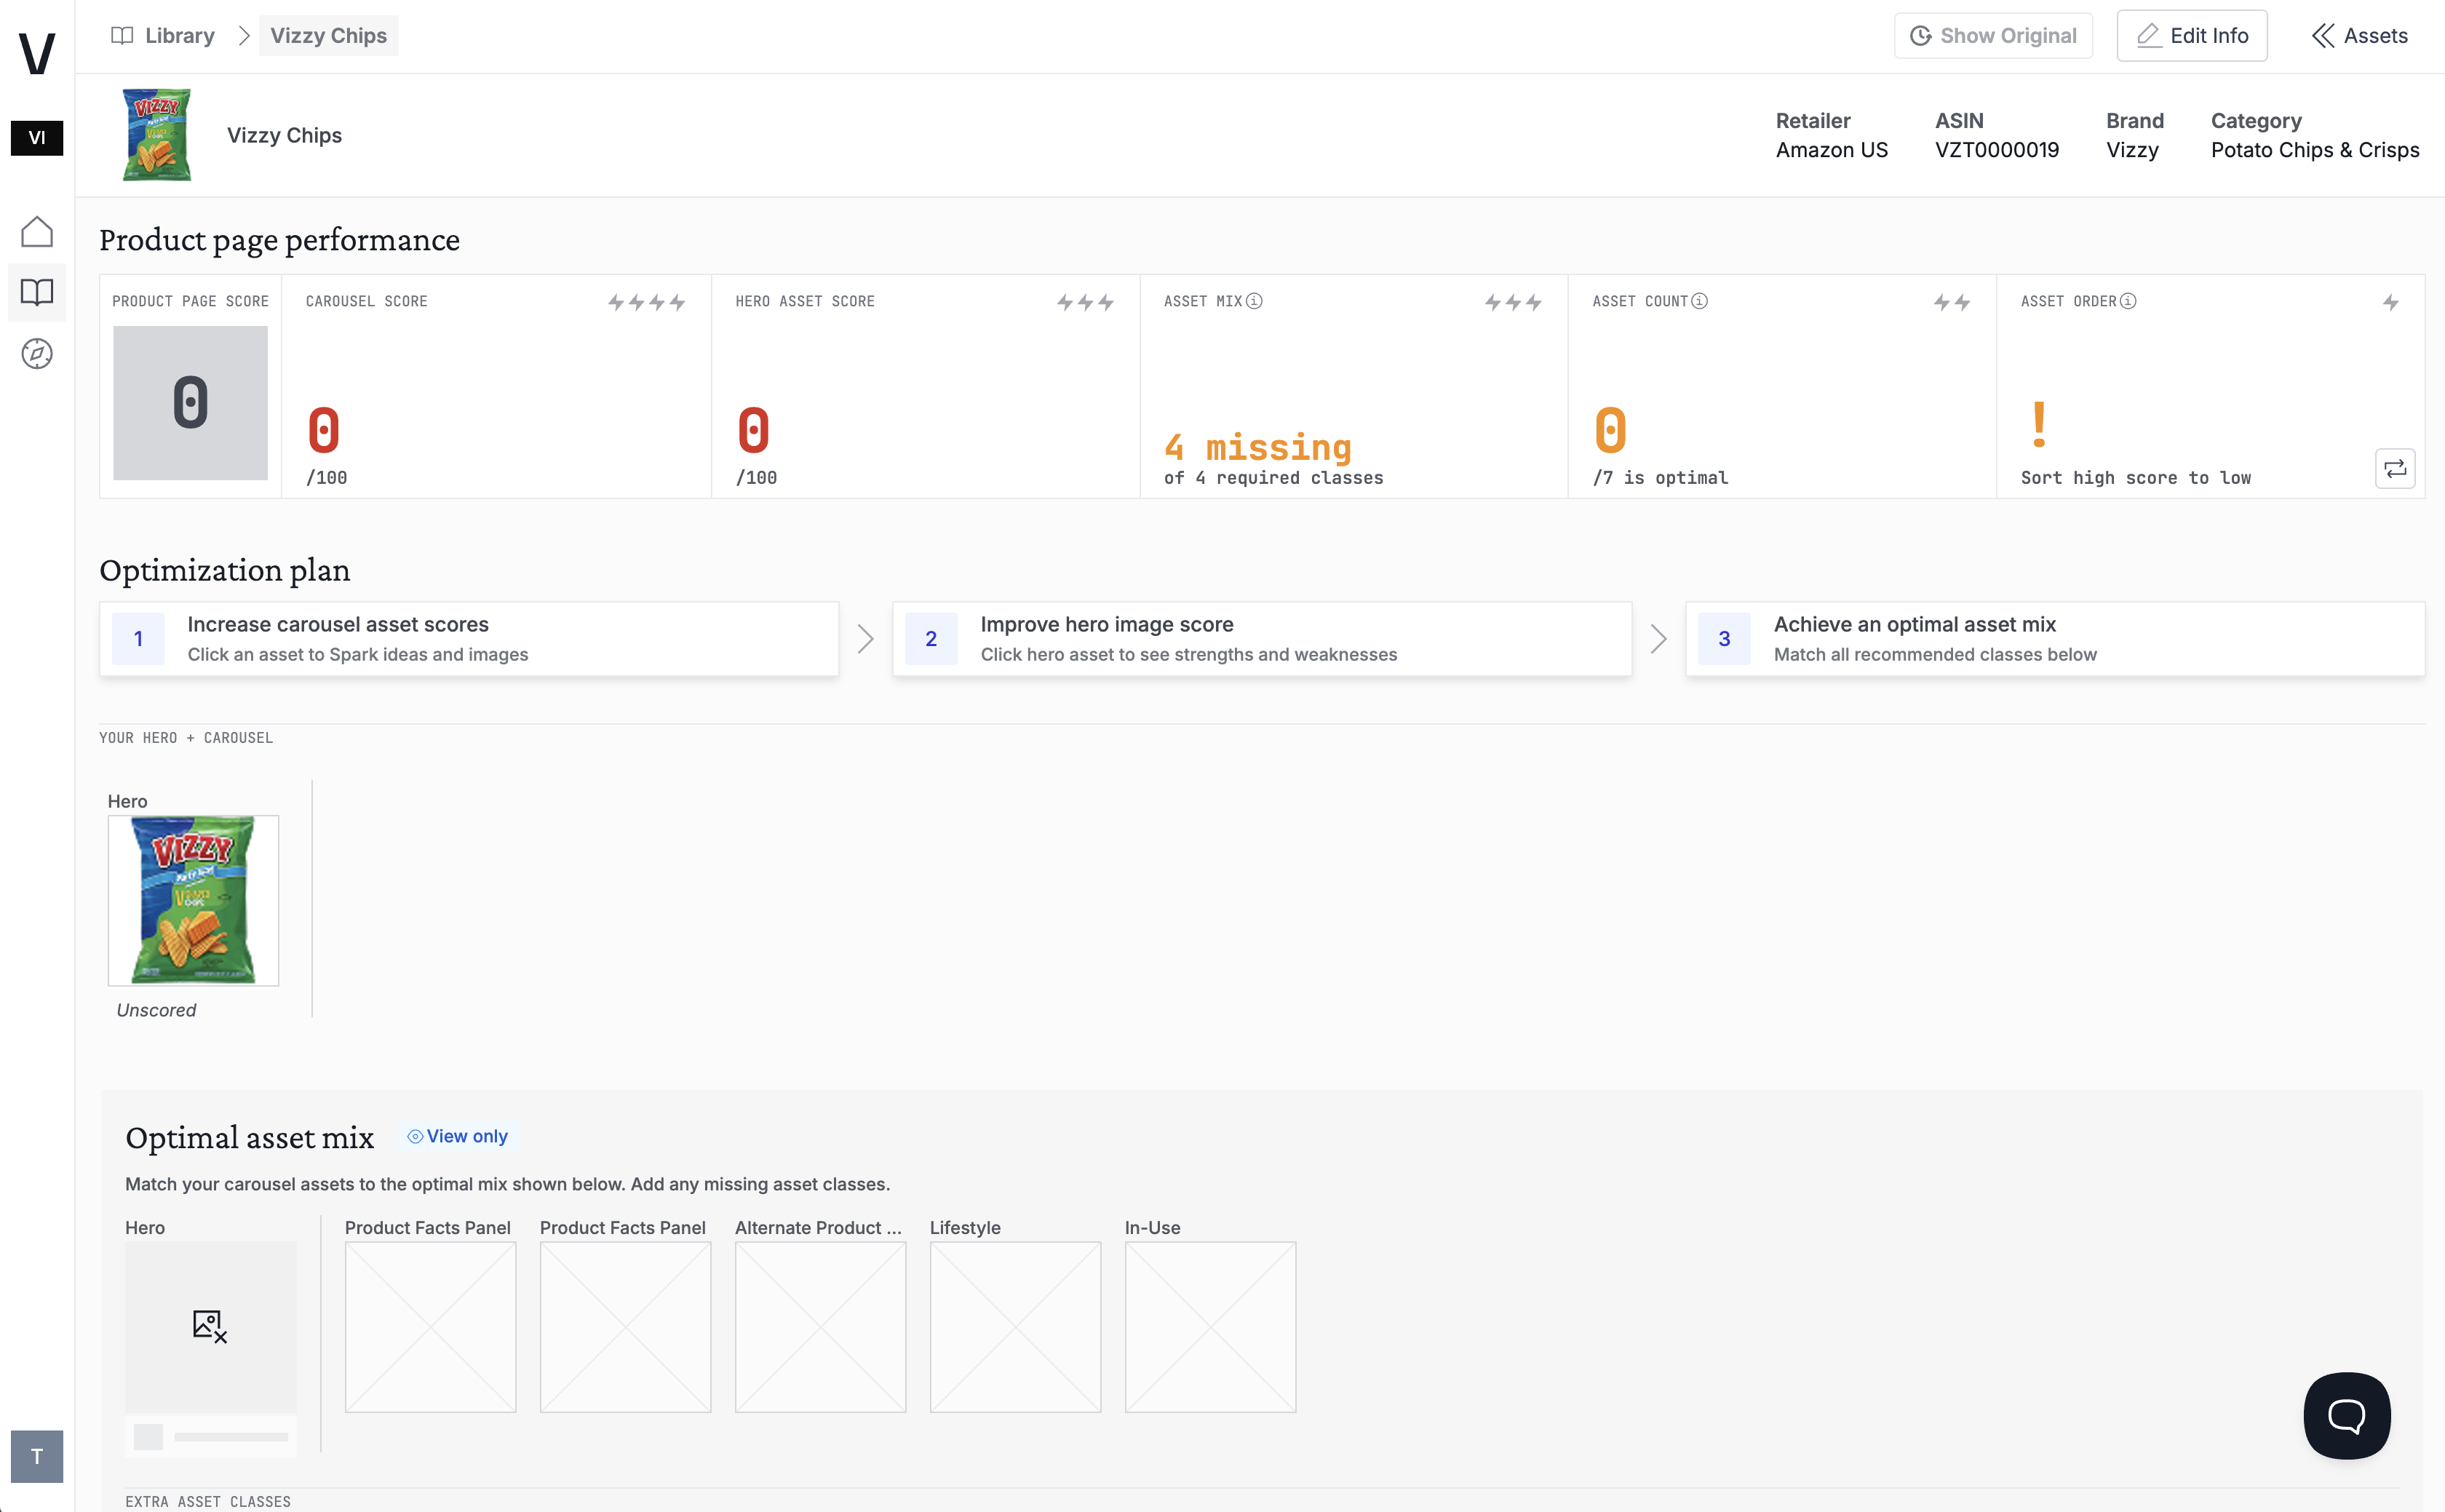Click the Asset Count info icon
The image size is (2445, 1512).
coord(1699,301)
